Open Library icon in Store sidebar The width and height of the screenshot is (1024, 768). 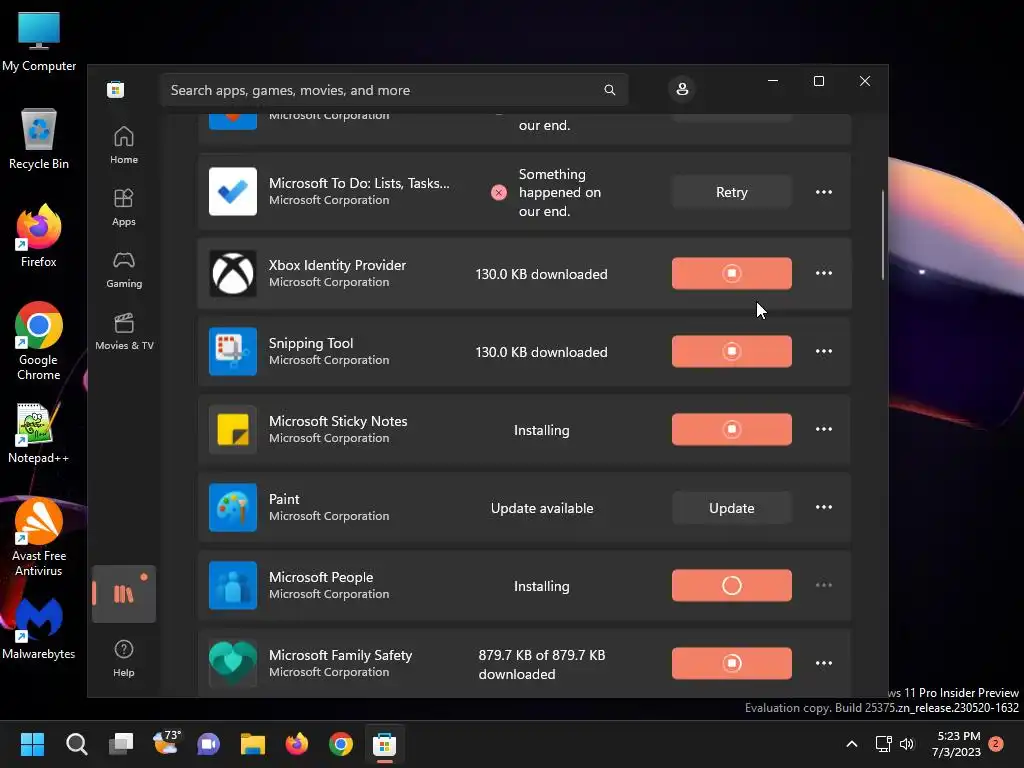[123, 594]
